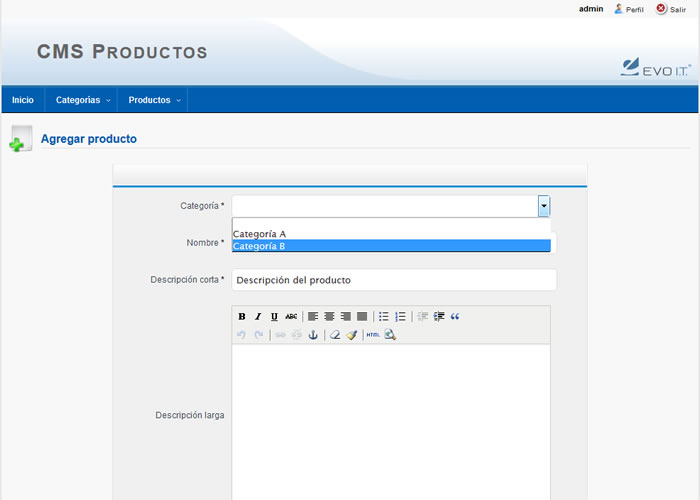The width and height of the screenshot is (700, 500).
Task: Remove formatting with the eraser icon
Action: coord(335,334)
